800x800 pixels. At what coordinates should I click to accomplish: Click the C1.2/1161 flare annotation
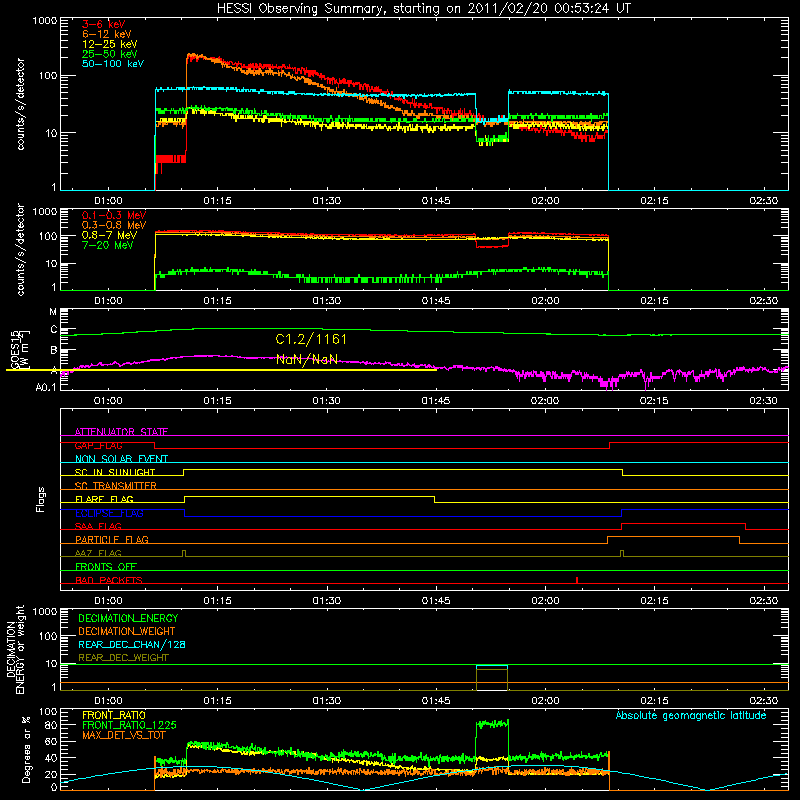point(311,339)
